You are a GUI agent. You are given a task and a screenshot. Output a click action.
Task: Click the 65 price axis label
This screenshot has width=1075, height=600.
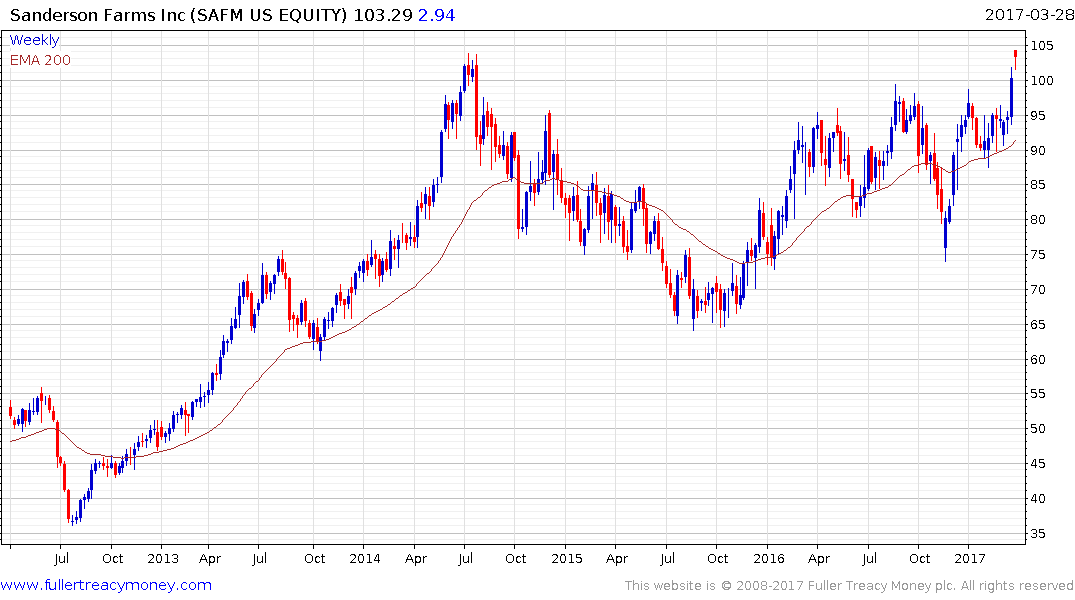click(x=1038, y=324)
